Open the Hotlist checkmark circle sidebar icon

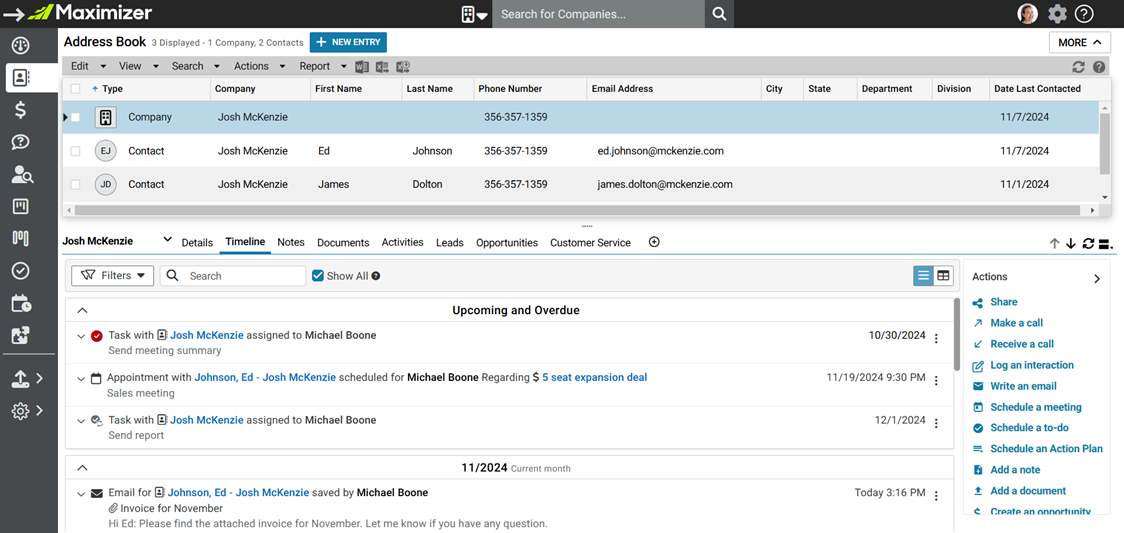21,270
